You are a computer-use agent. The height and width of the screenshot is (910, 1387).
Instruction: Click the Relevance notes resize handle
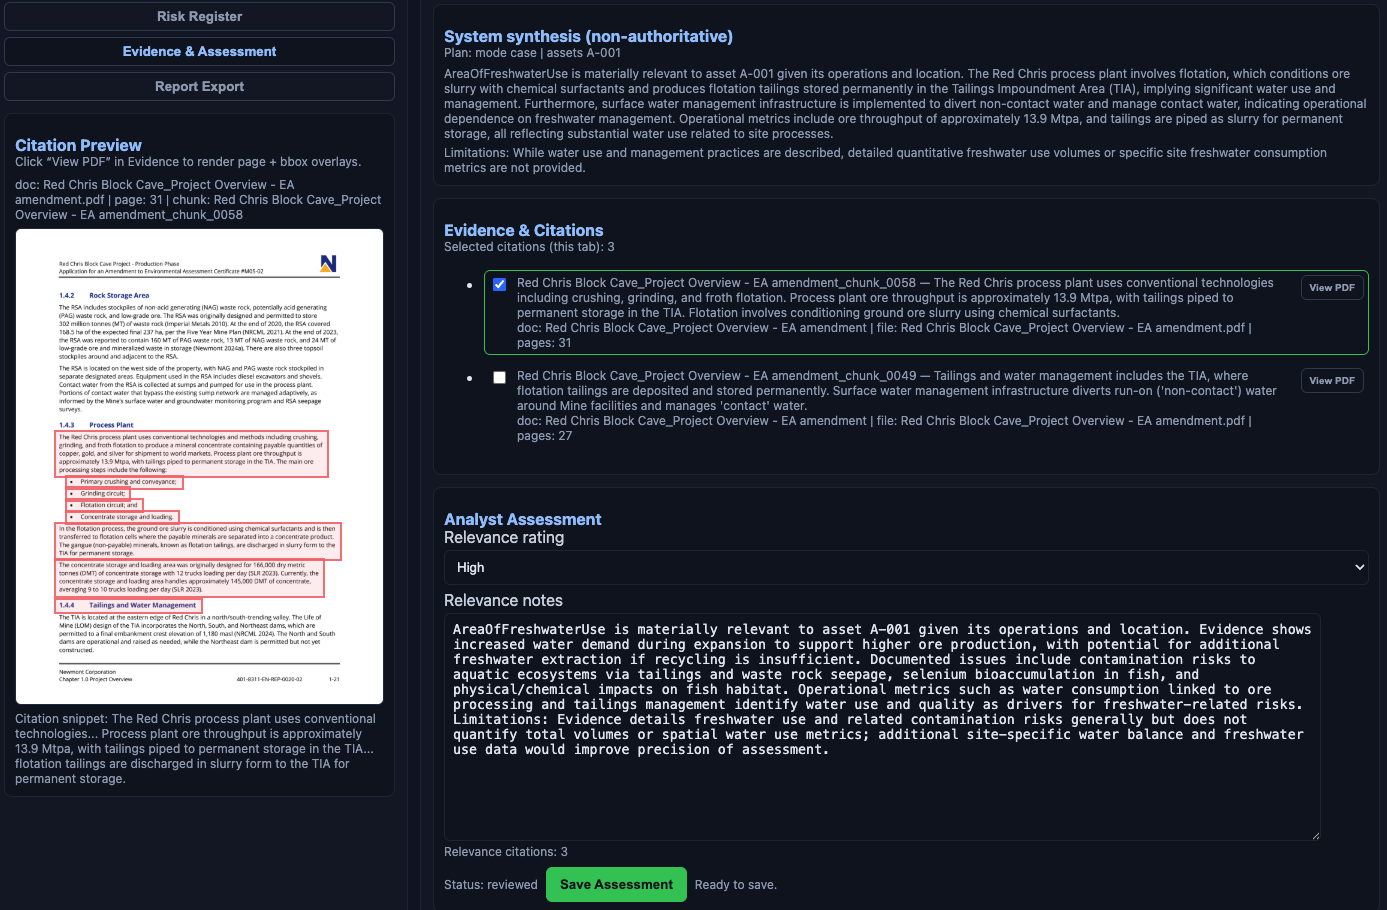coord(1314,835)
